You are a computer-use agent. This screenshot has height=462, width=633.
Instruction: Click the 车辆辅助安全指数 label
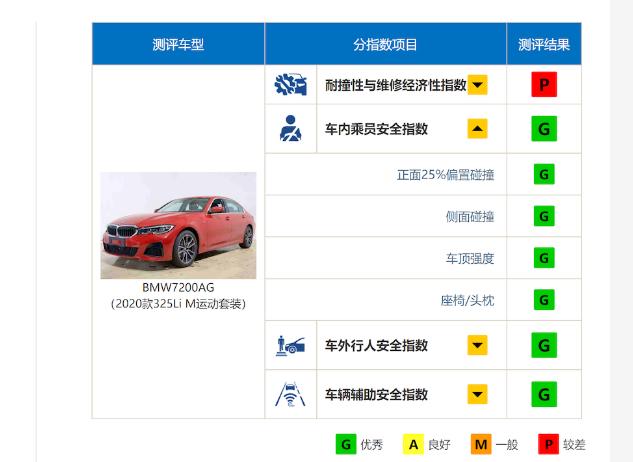pyautogui.click(x=376, y=395)
